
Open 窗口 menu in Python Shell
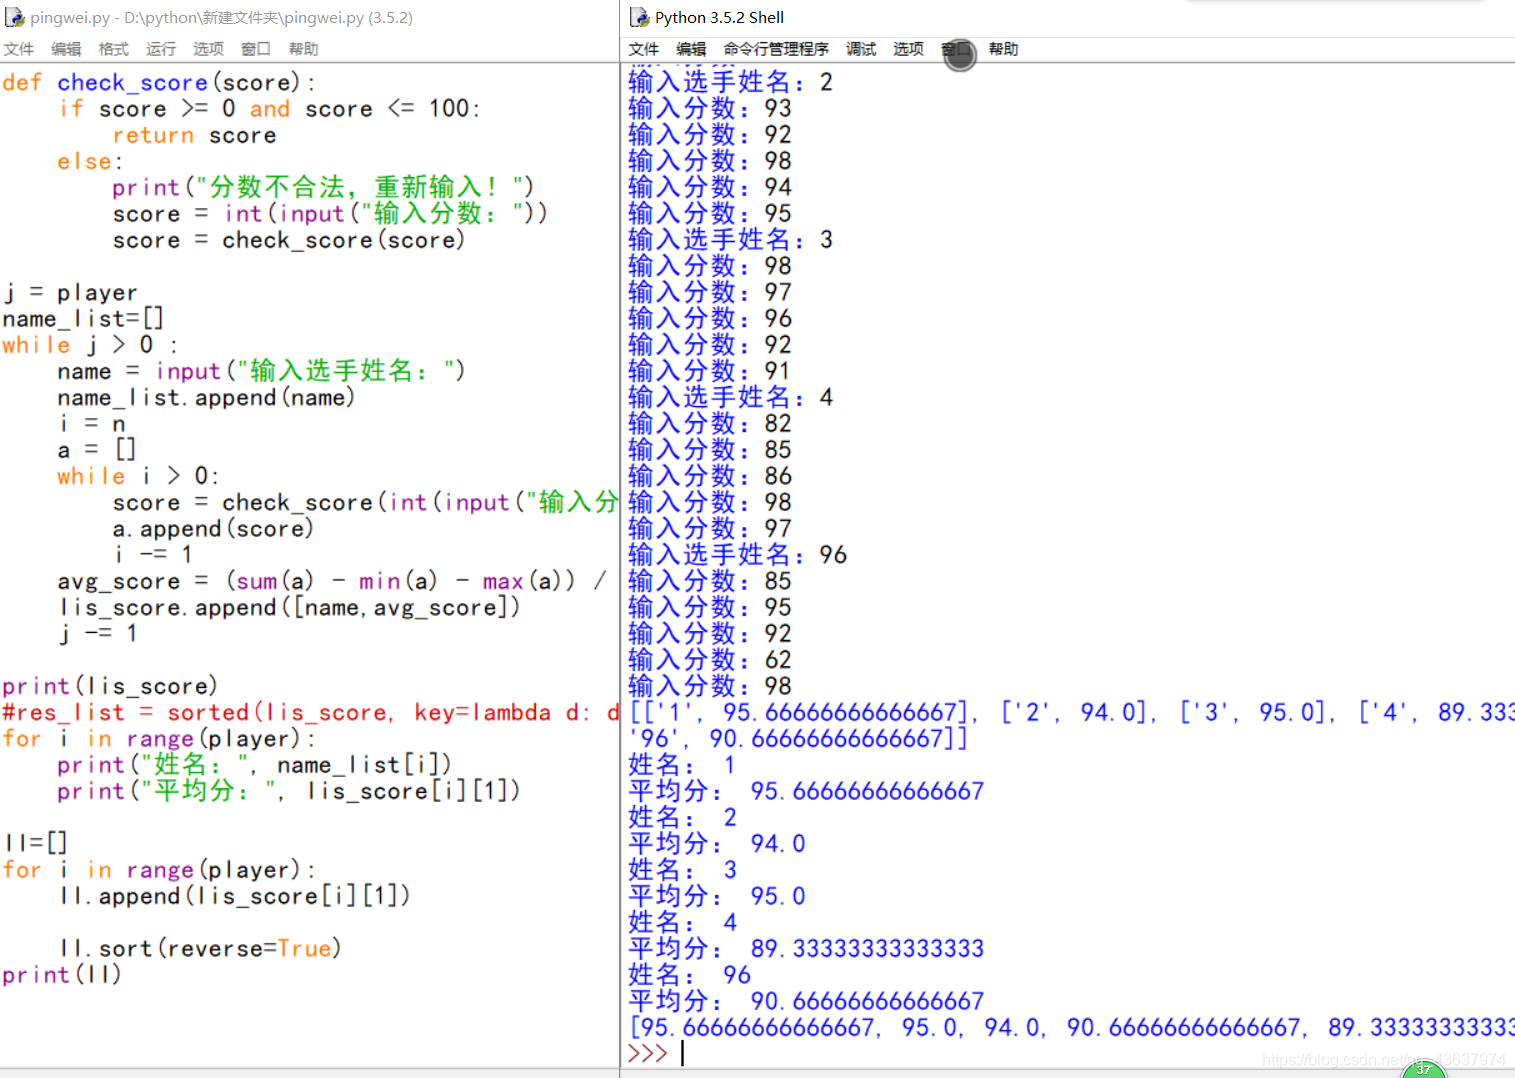[957, 49]
